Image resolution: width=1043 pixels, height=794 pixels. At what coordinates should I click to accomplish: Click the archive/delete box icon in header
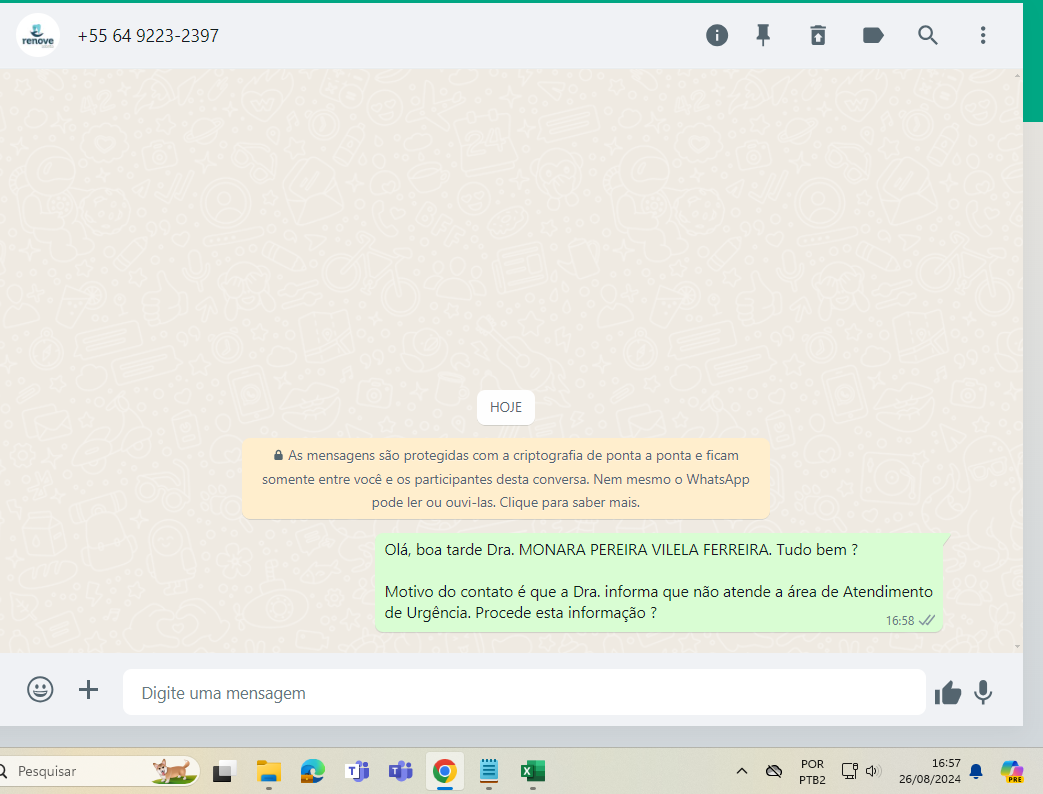tap(818, 35)
